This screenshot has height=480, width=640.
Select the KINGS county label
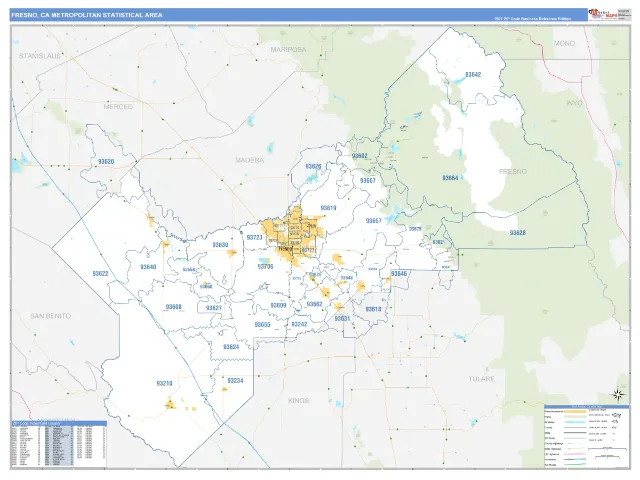pyautogui.click(x=298, y=400)
